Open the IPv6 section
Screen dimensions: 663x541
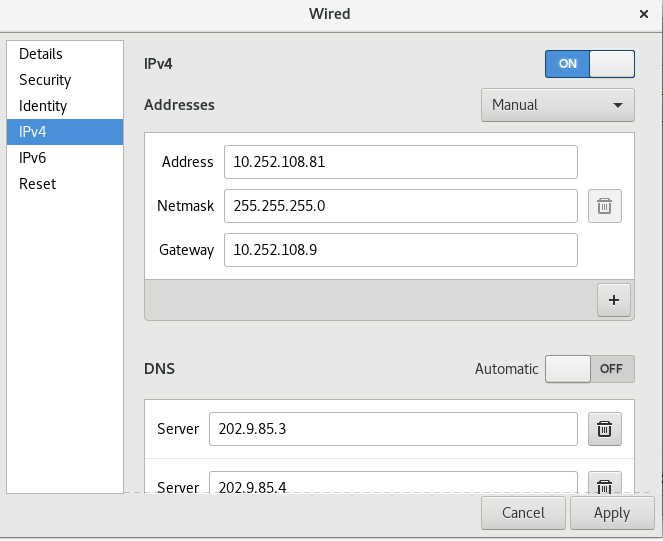point(65,158)
